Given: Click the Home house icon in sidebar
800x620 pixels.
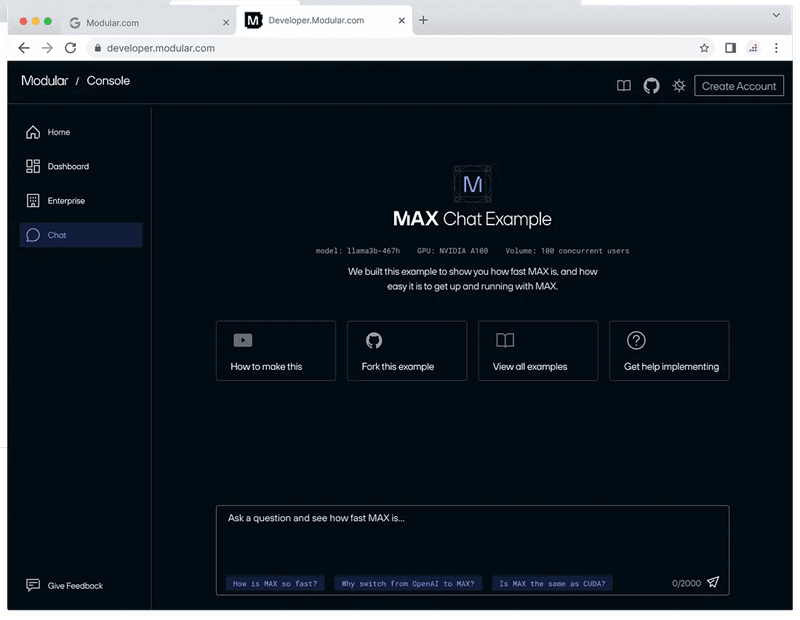Looking at the screenshot, I should [33, 132].
